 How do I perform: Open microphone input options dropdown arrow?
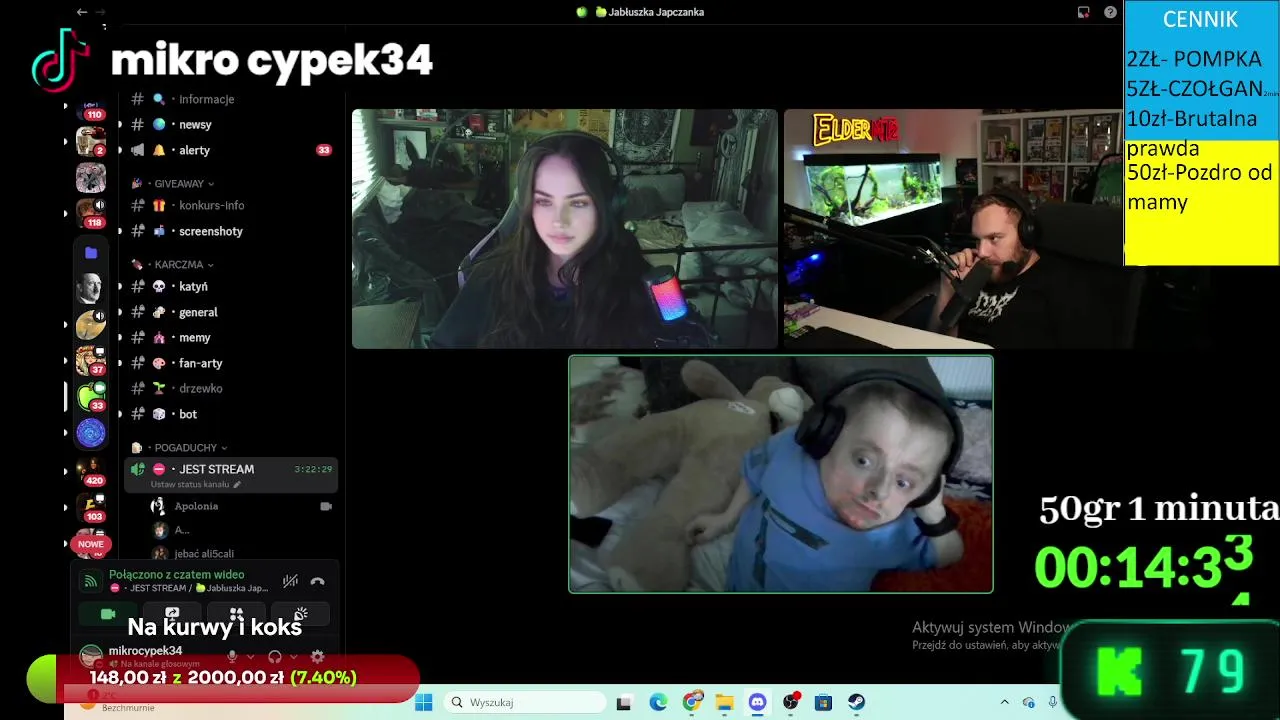coord(250,657)
